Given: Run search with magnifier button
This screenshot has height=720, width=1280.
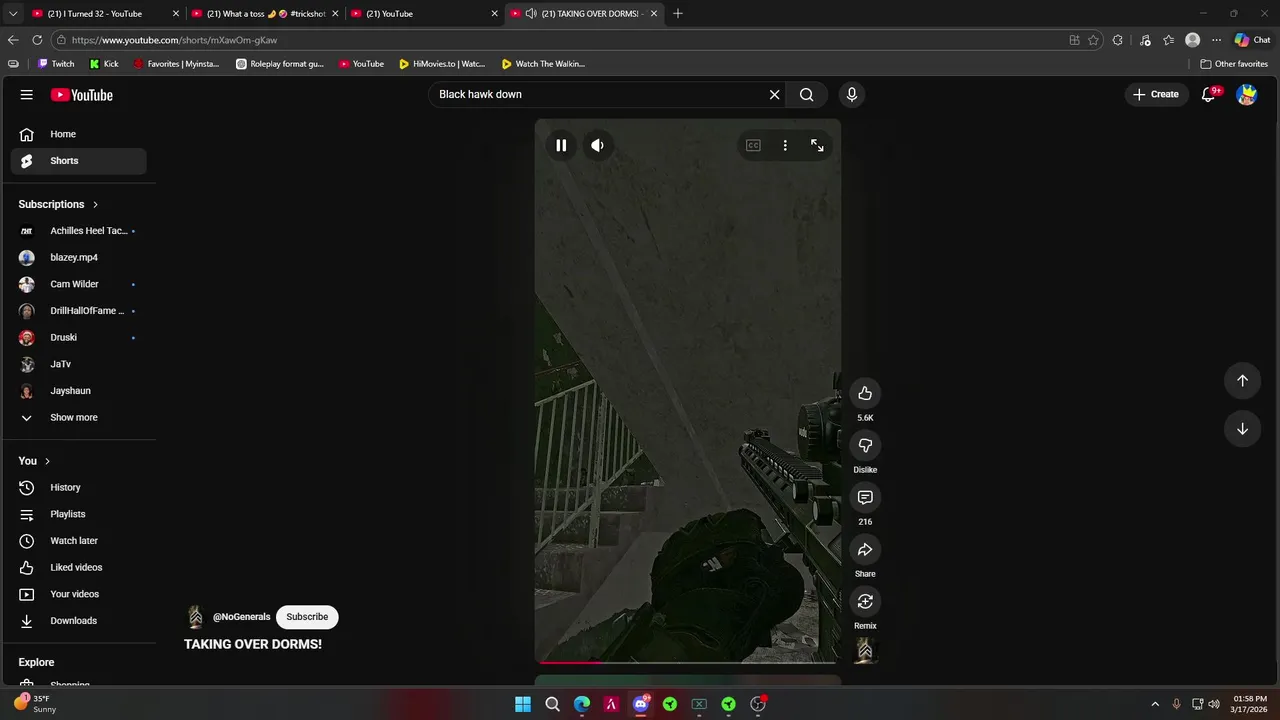Looking at the screenshot, I should pos(807,94).
